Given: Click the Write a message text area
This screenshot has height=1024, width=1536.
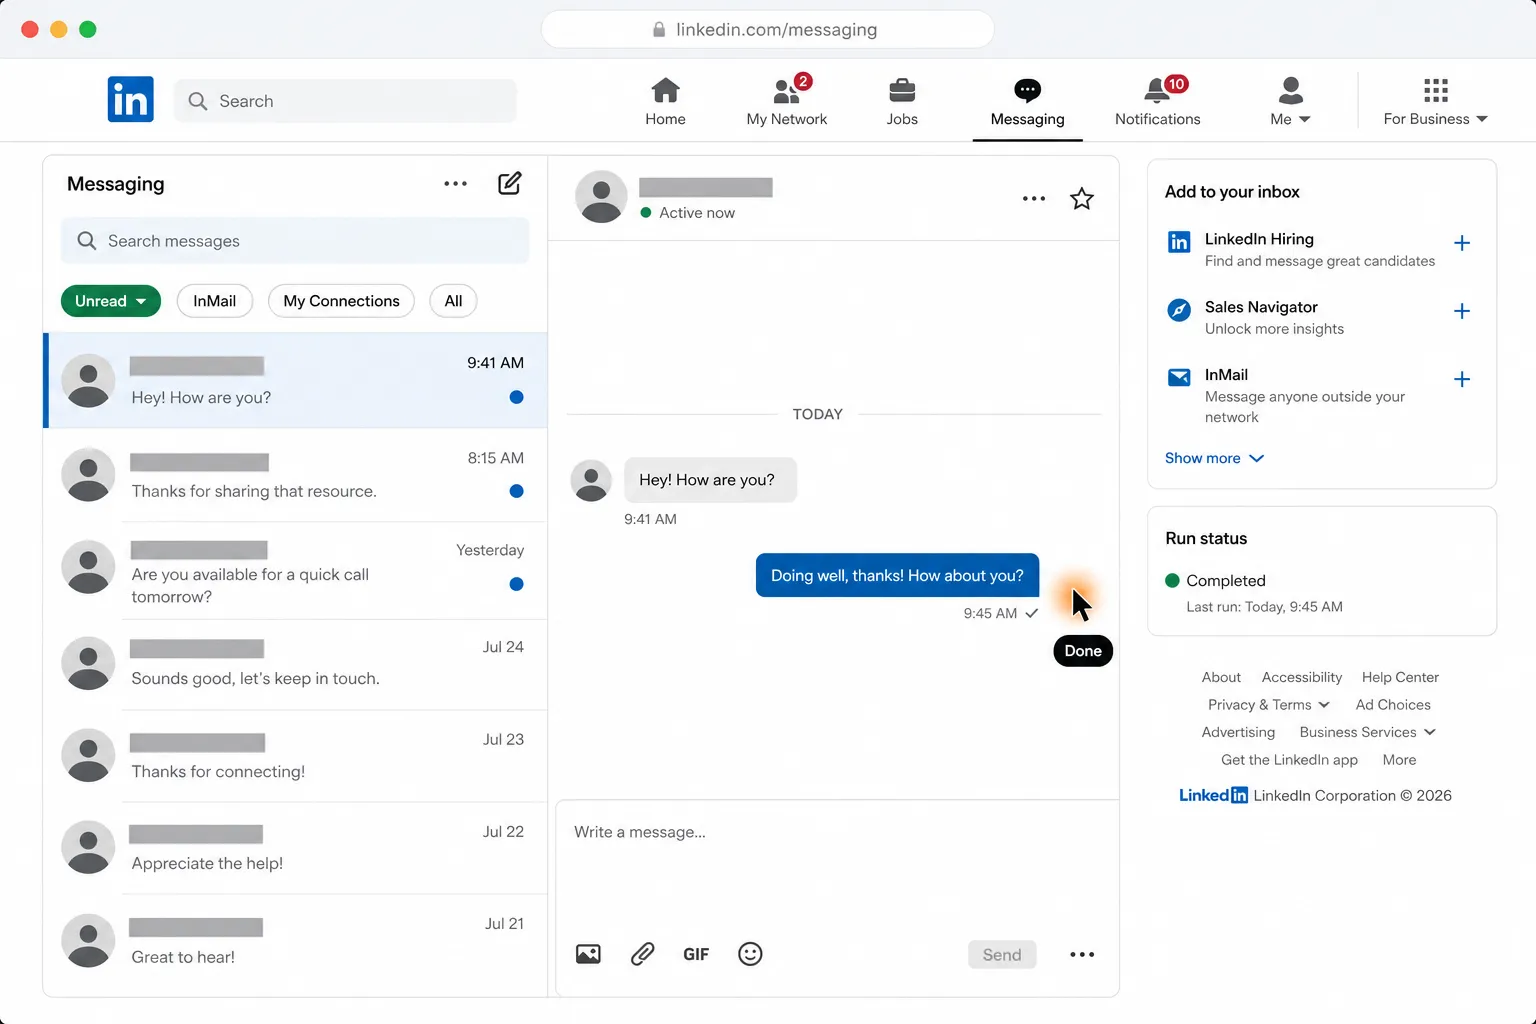Looking at the screenshot, I should pyautogui.click(x=837, y=862).
